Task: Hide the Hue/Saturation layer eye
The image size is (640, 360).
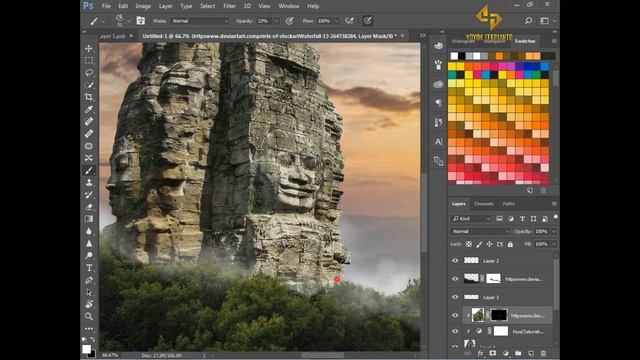Action: tap(455, 331)
